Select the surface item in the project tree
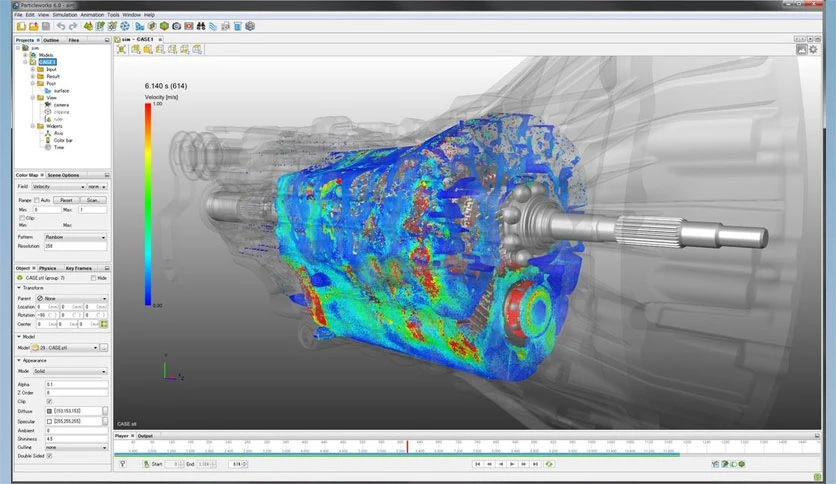This screenshot has width=836, height=484. [61, 90]
